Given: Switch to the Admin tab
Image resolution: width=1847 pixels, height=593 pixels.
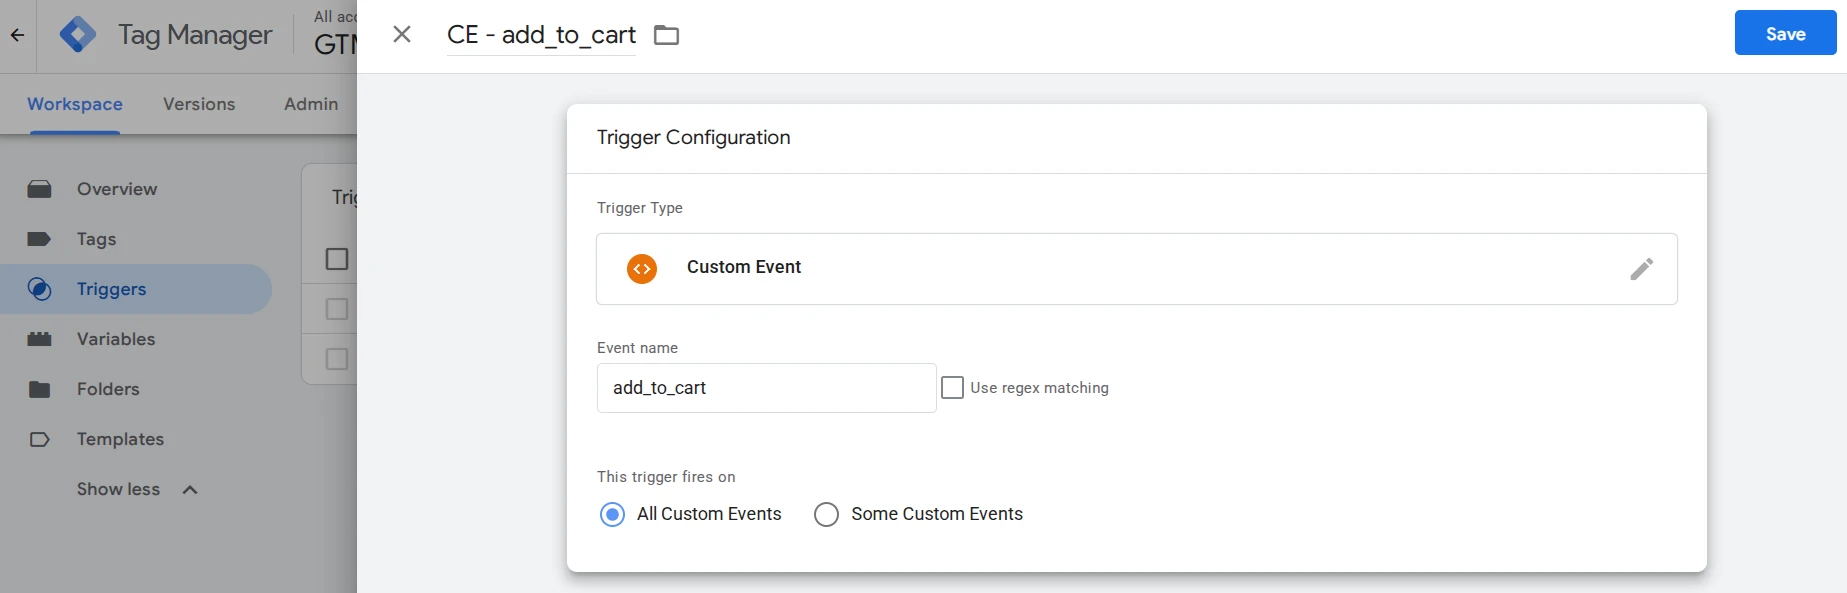Looking at the screenshot, I should coord(311,104).
